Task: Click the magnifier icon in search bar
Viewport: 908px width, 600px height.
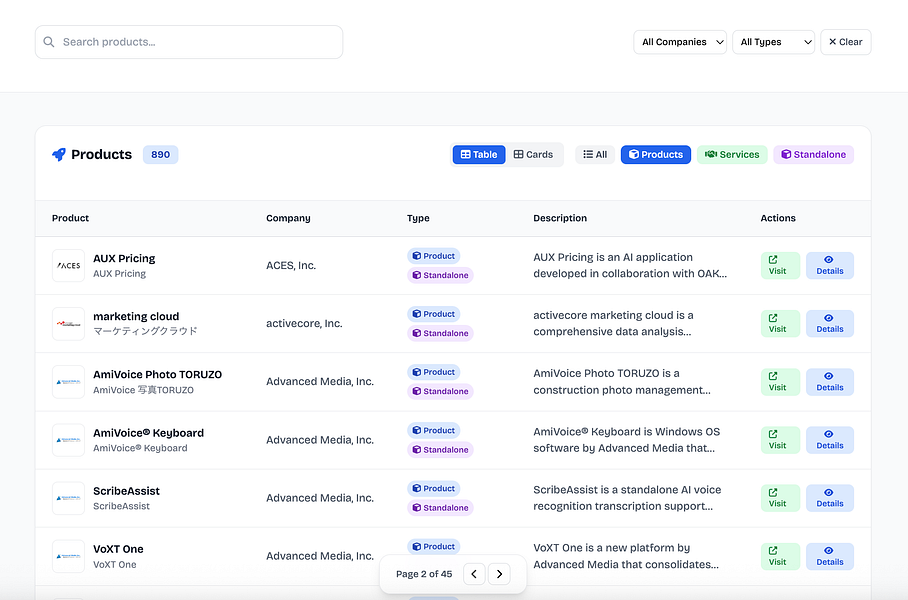Action: [x=49, y=42]
